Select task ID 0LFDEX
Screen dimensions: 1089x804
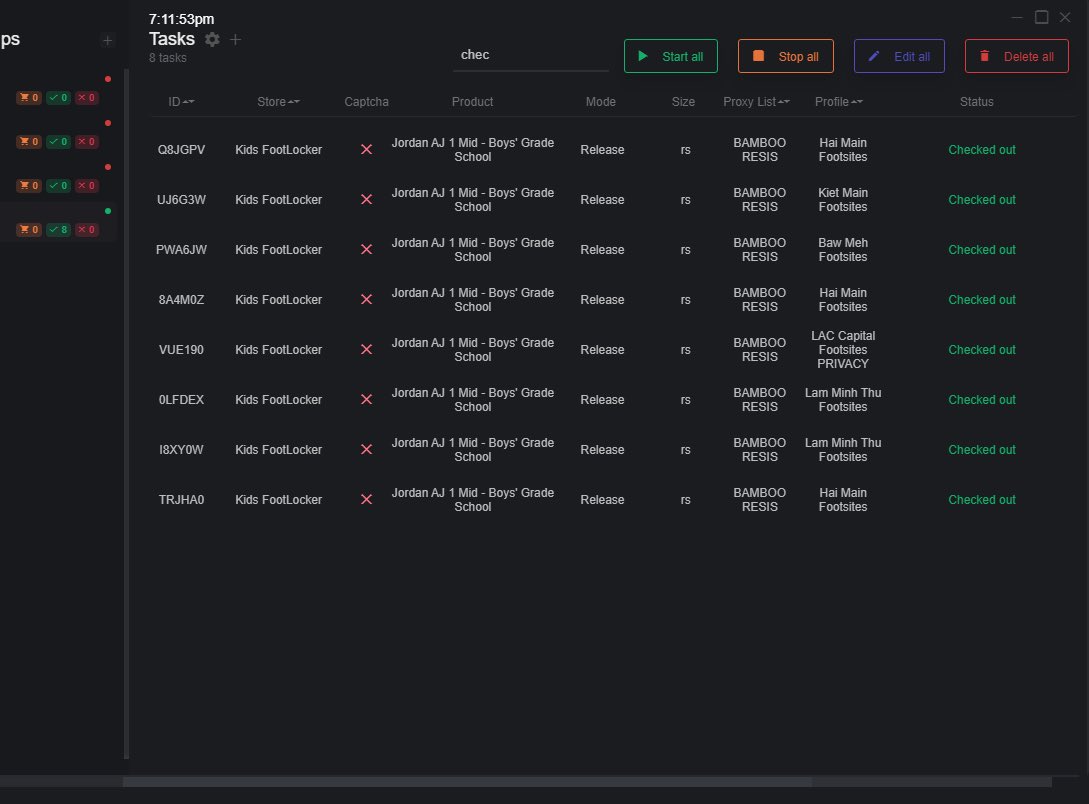pyautogui.click(x=181, y=399)
